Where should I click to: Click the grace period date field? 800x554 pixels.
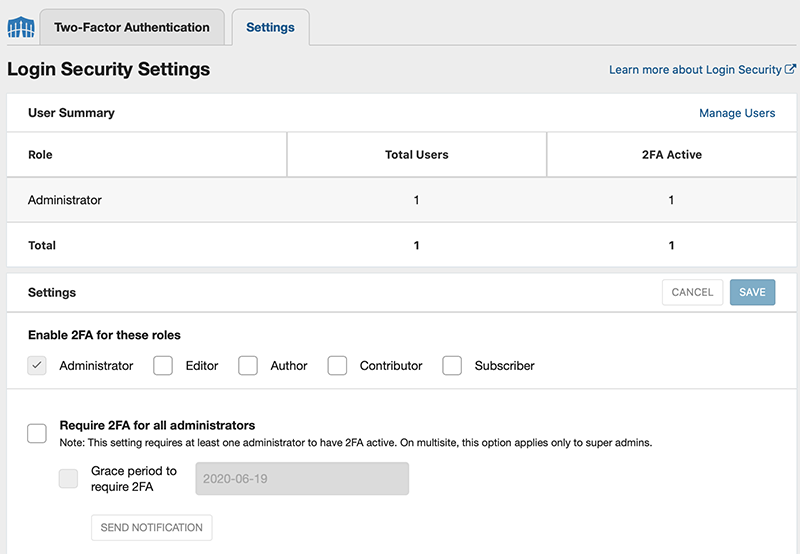click(x=302, y=479)
